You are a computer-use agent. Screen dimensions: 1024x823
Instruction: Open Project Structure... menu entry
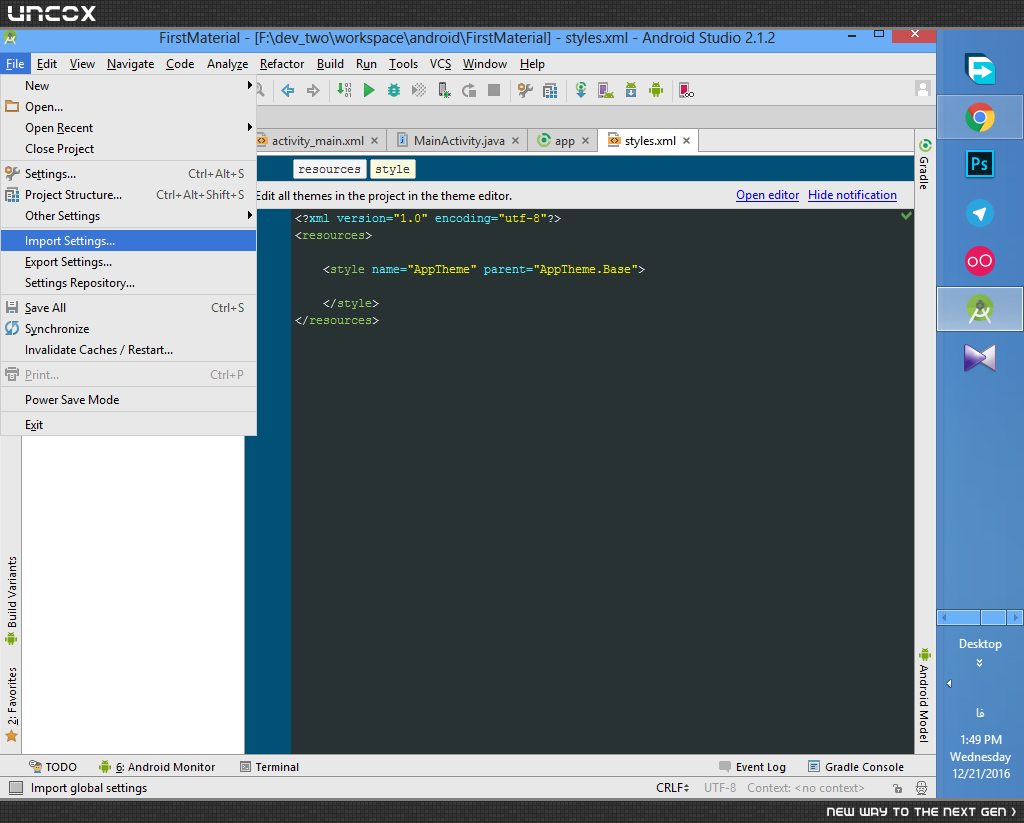point(129,195)
